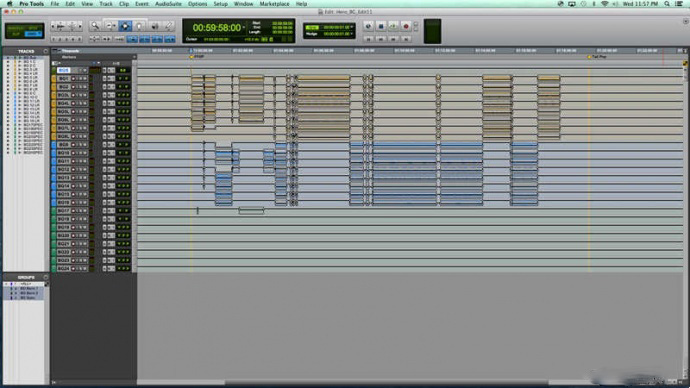
Task: Select the Pencil tool
Action: pos(169,26)
